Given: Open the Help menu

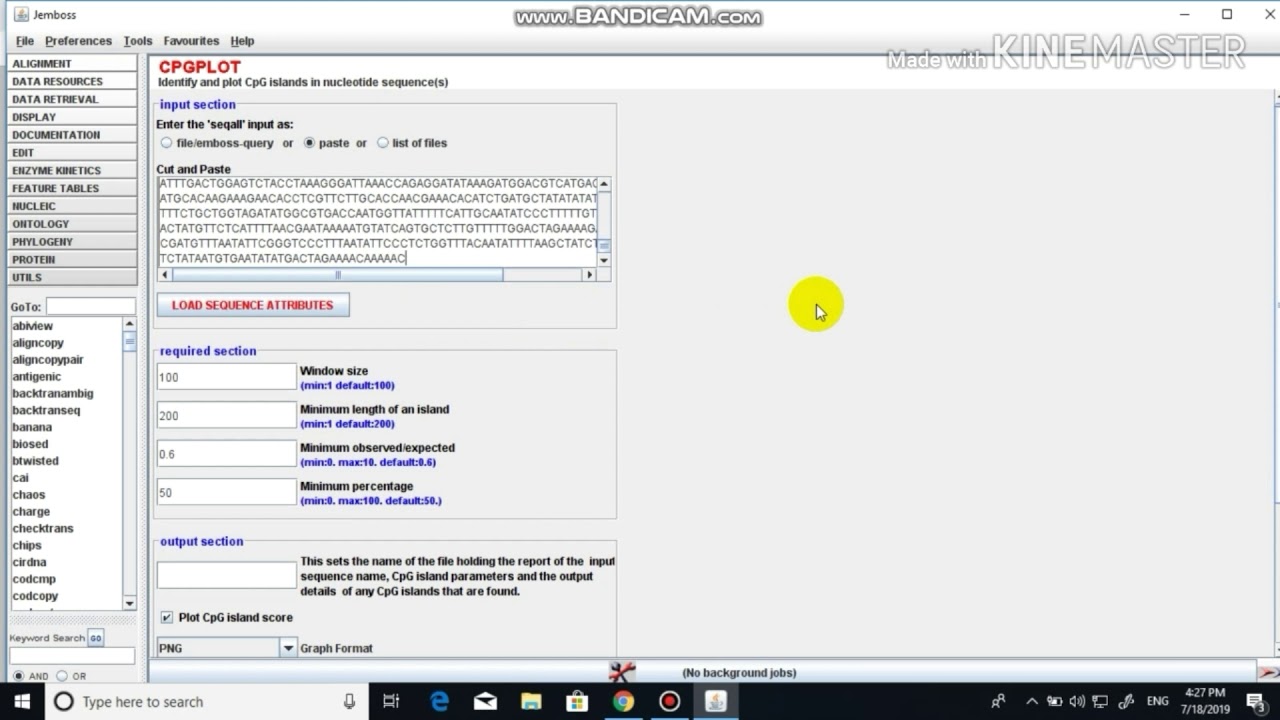Looking at the screenshot, I should tap(242, 41).
